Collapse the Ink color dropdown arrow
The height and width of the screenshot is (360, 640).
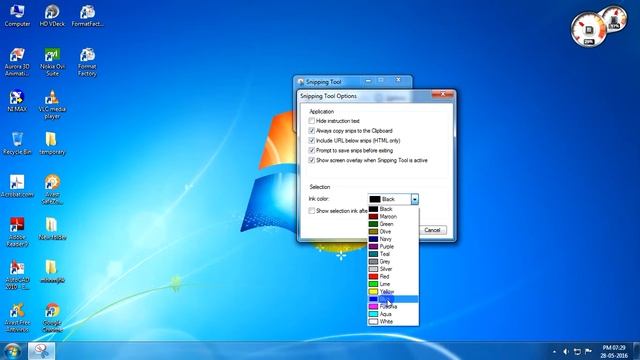[415, 199]
